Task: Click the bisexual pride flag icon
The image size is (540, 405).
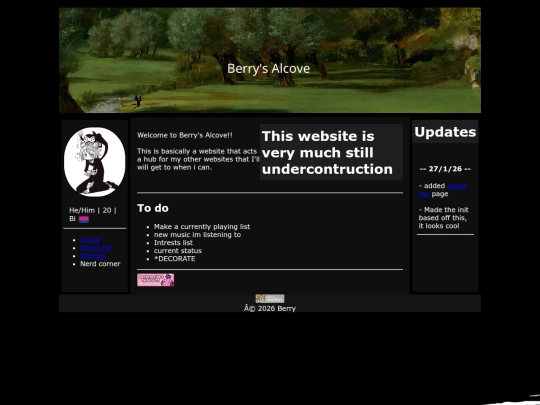Action: point(84,219)
